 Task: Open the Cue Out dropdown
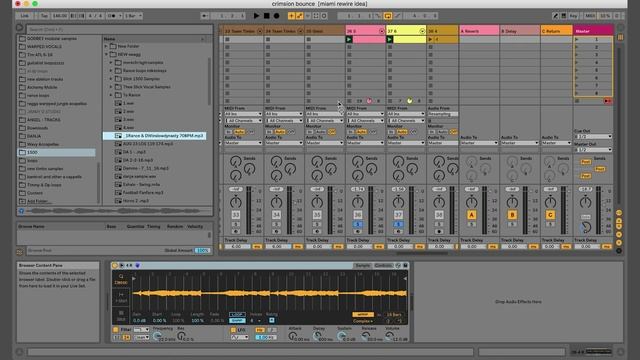point(593,136)
